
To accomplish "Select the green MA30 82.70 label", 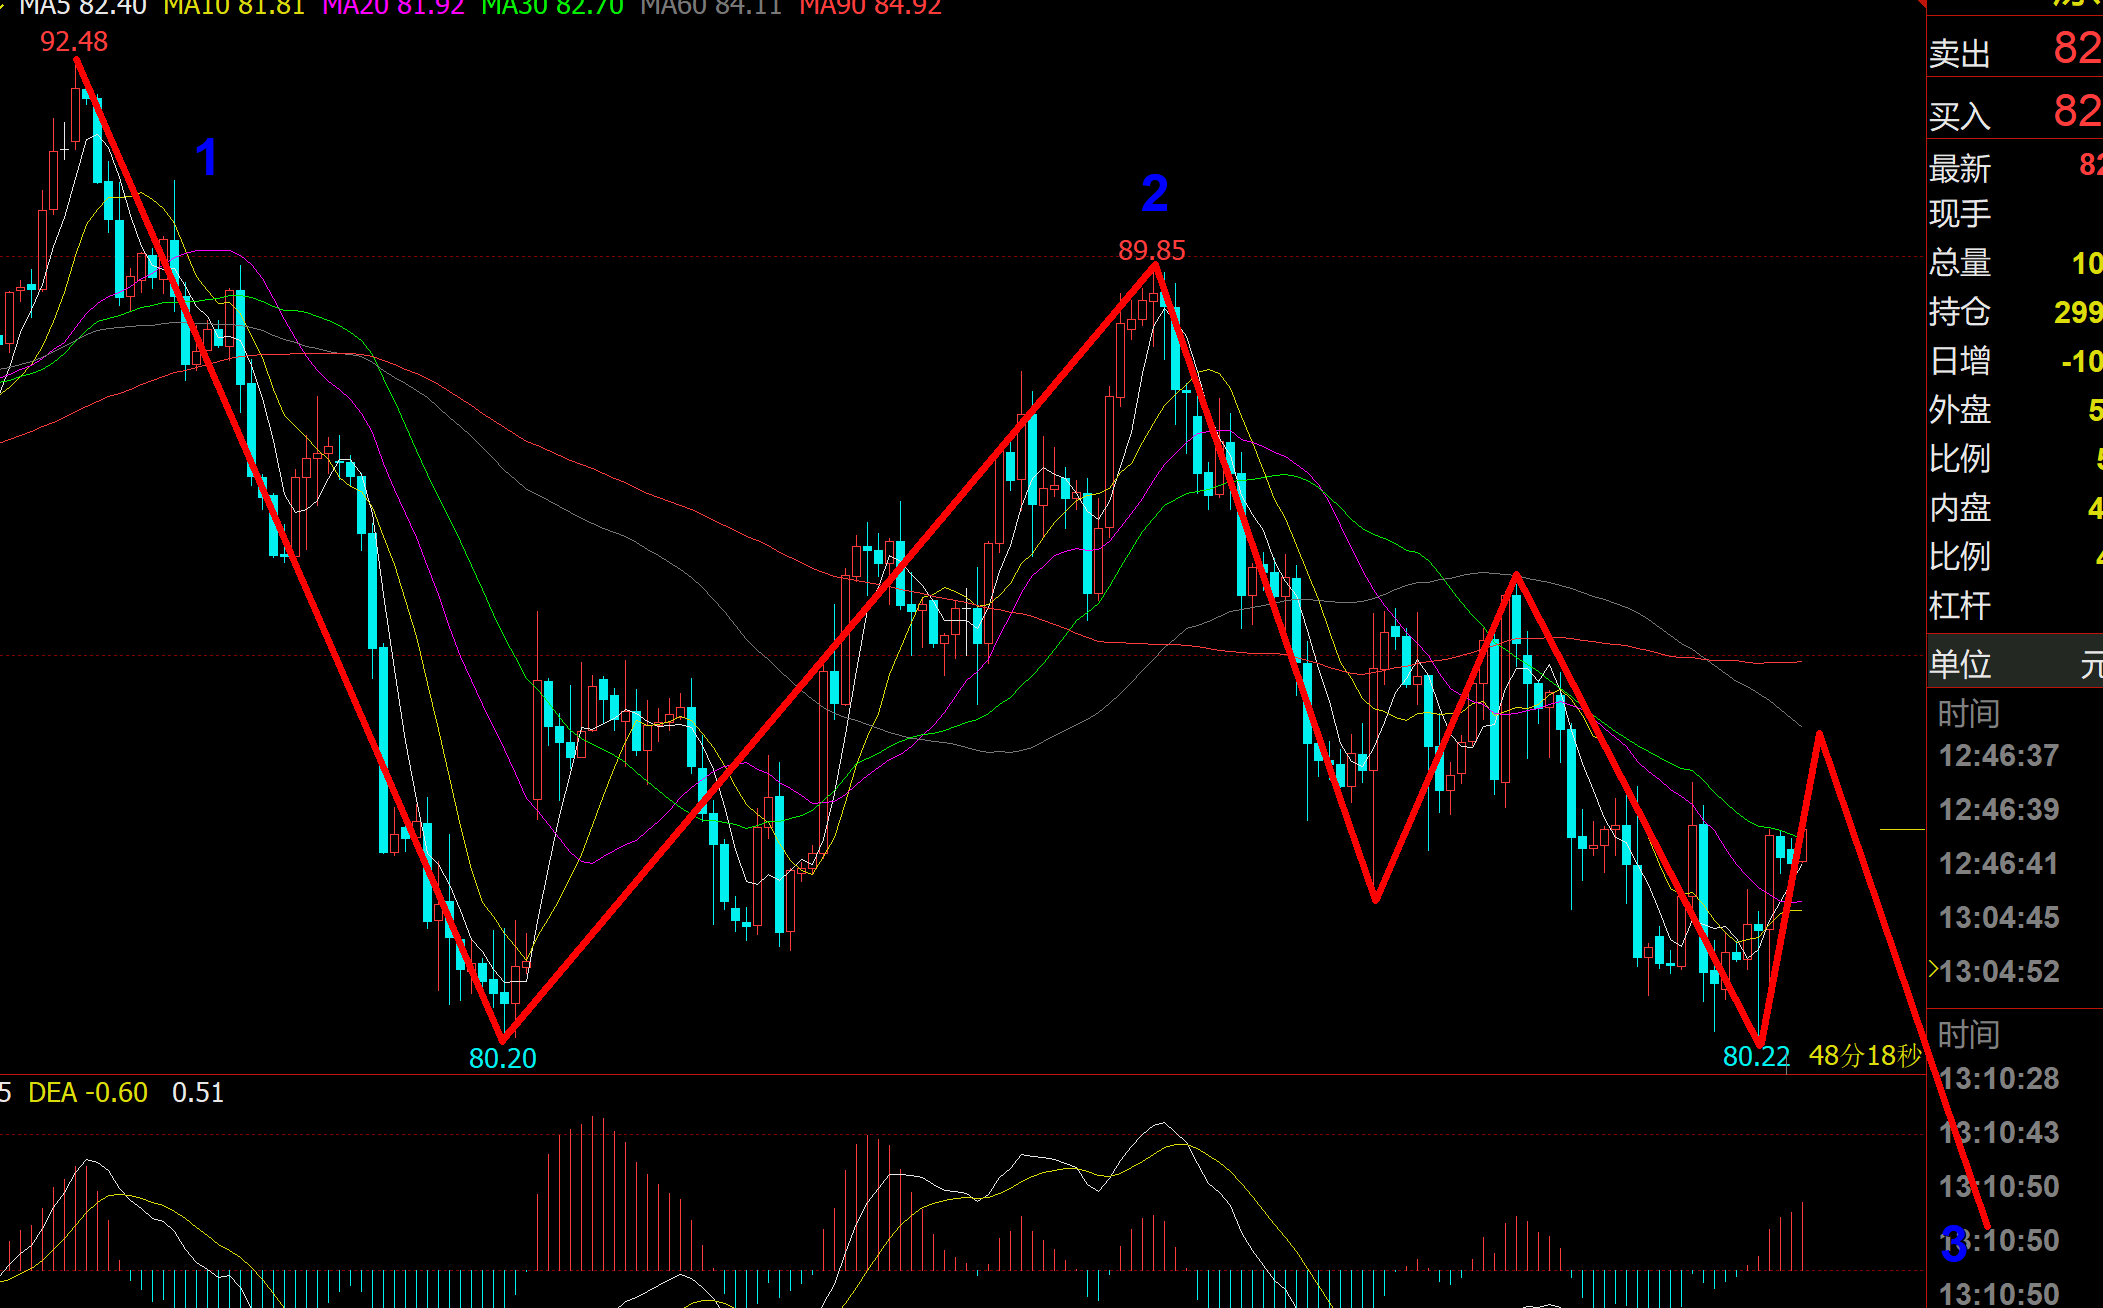I will [552, 8].
